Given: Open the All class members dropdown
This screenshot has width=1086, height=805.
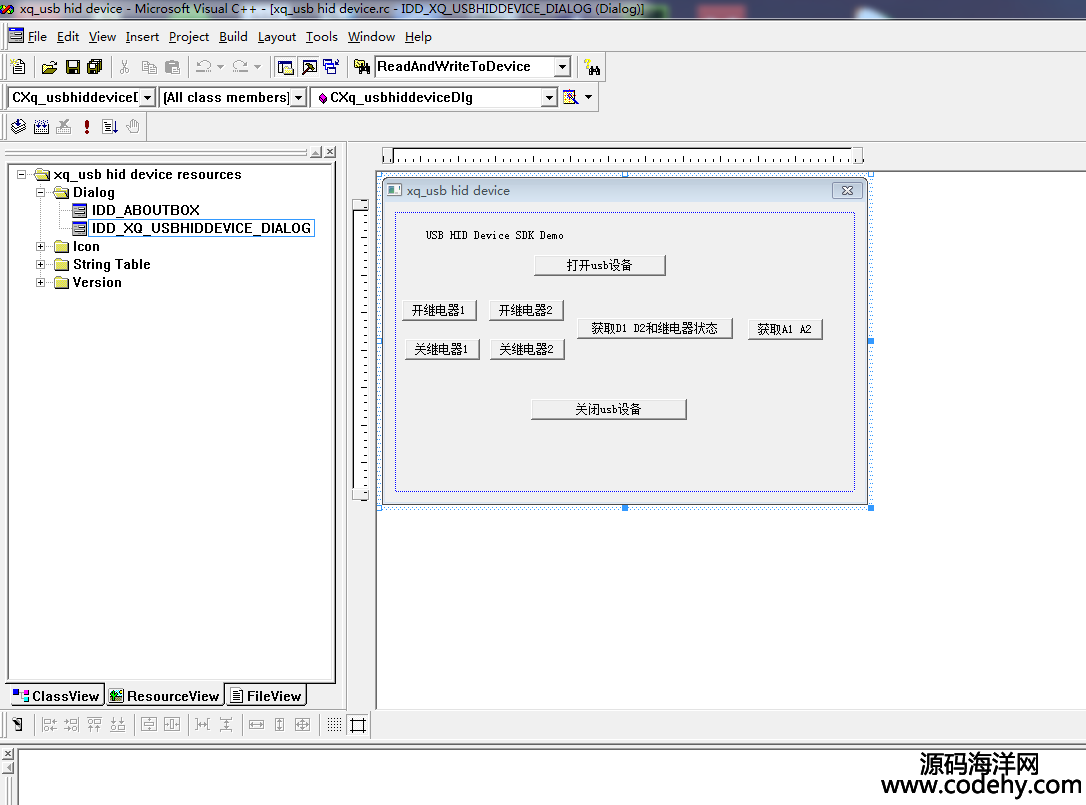Looking at the screenshot, I should pos(299,98).
